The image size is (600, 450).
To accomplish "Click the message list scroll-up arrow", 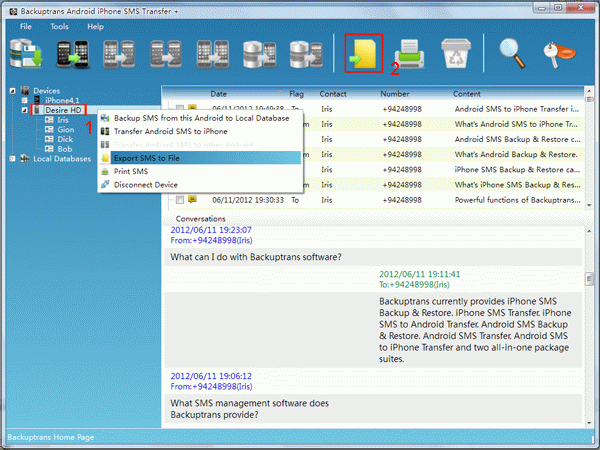I will coord(589,91).
